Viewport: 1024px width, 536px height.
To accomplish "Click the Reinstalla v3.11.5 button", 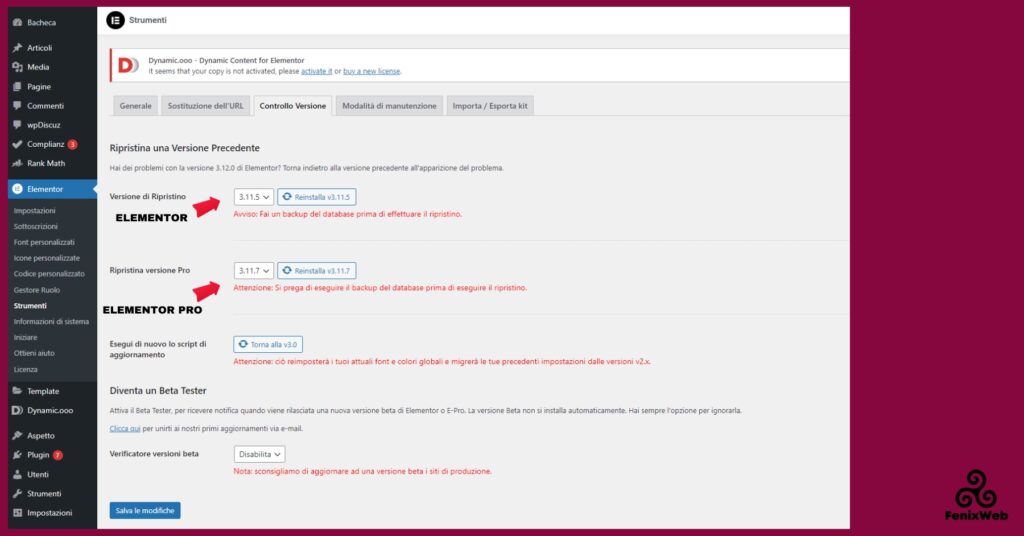I will [316, 197].
